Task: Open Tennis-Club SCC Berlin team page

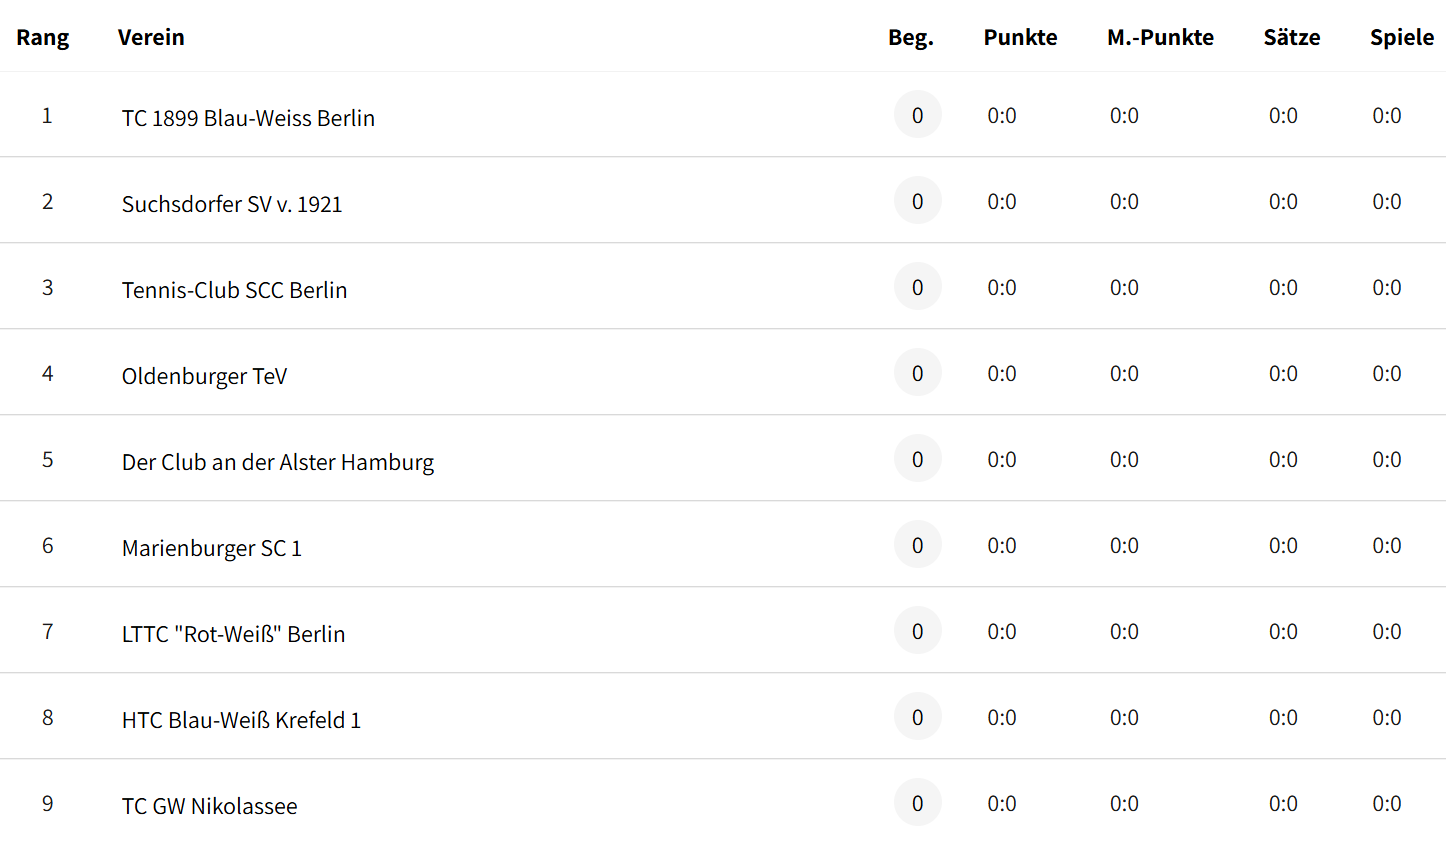Action: pos(234,290)
